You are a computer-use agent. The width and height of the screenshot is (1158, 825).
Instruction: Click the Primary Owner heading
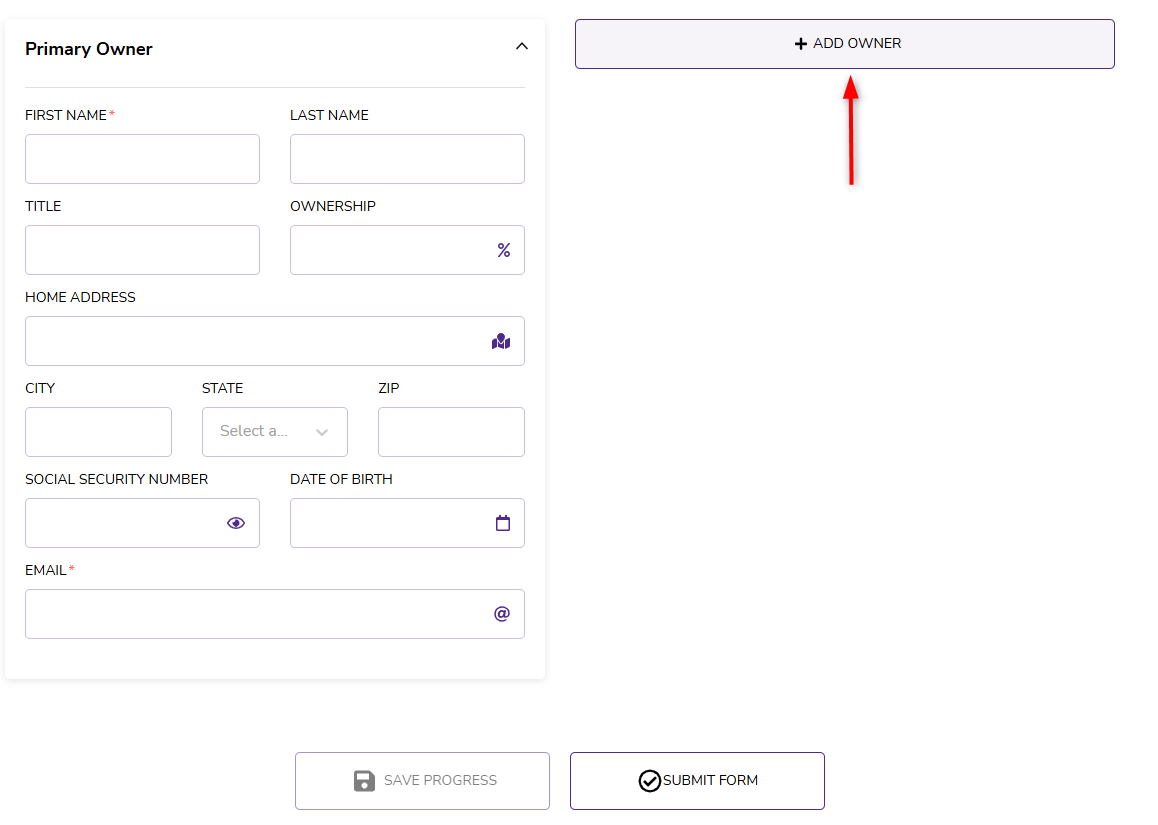(89, 49)
